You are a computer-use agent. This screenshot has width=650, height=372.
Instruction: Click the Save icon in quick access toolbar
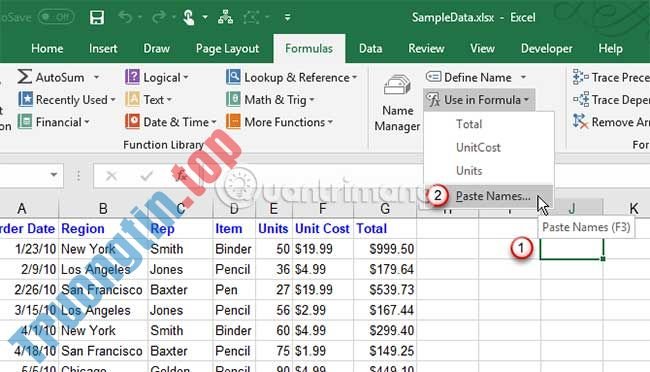point(97,17)
